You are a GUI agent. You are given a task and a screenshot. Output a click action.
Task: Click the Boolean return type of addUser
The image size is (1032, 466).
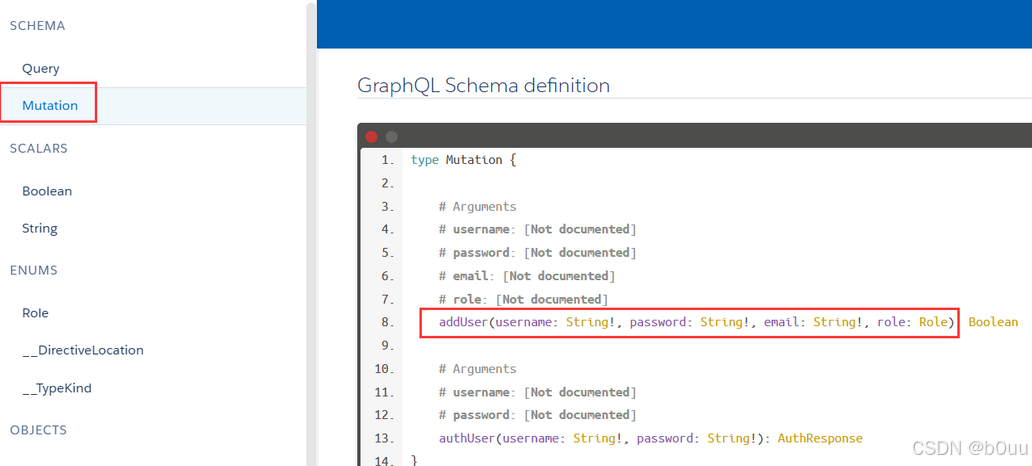pyautogui.click(x=993, y=323)
